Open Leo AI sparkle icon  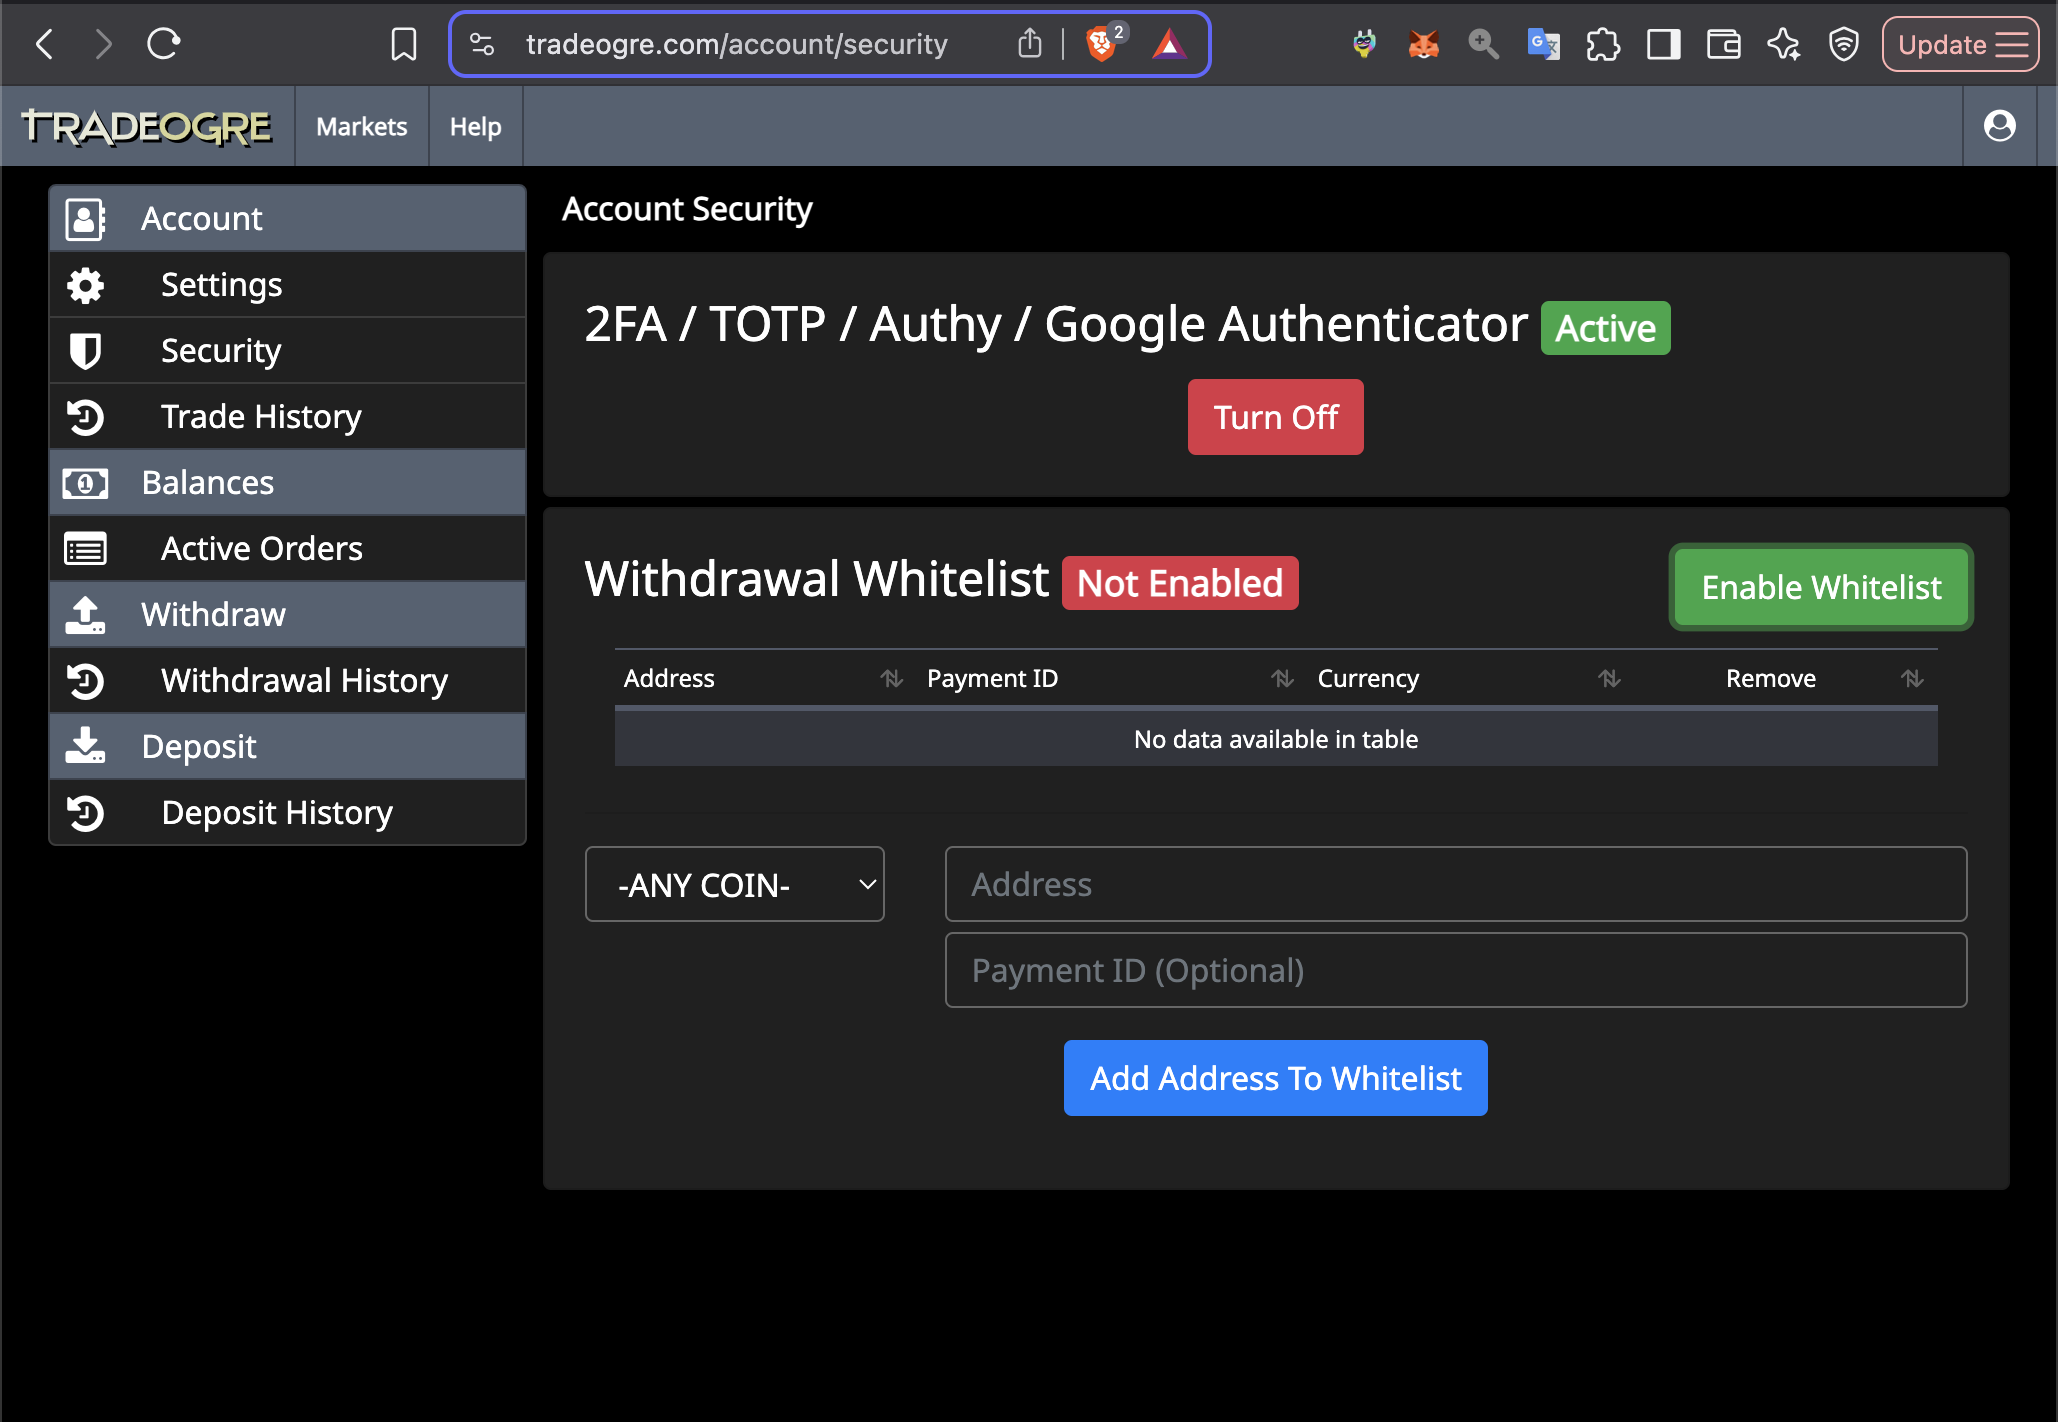(1783, 44)
